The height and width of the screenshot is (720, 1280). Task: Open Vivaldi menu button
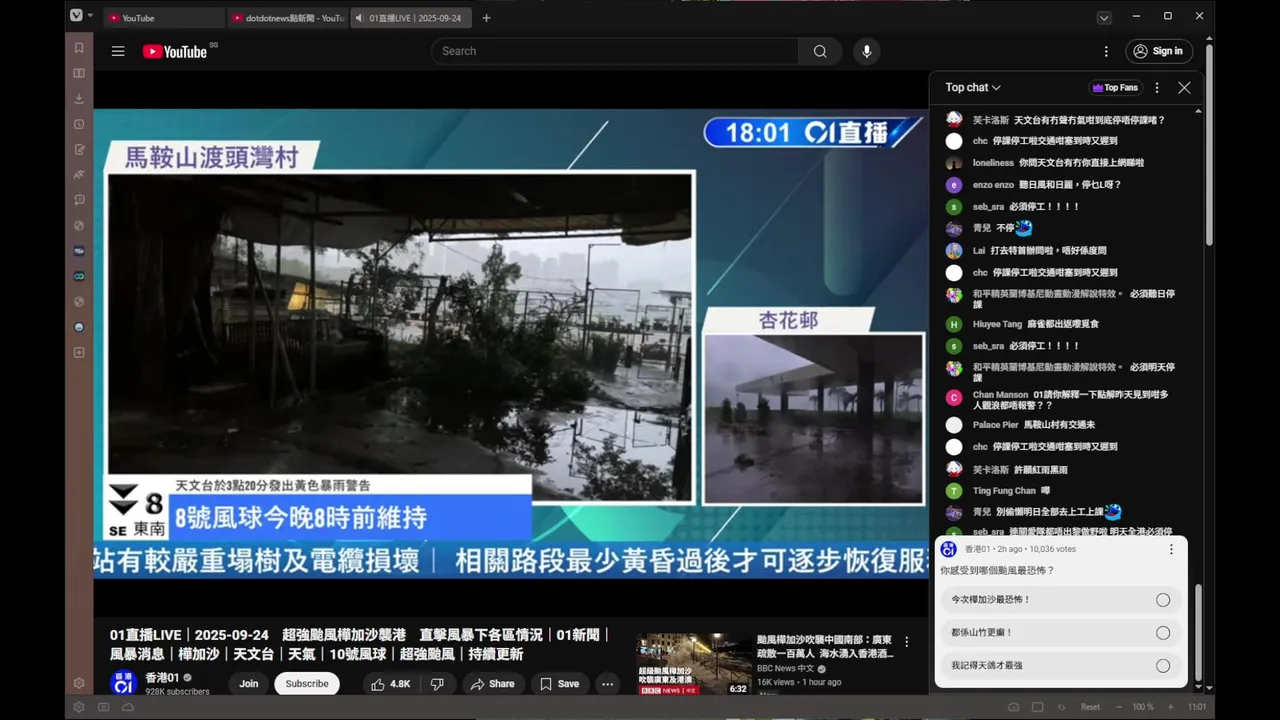(76, 15)
